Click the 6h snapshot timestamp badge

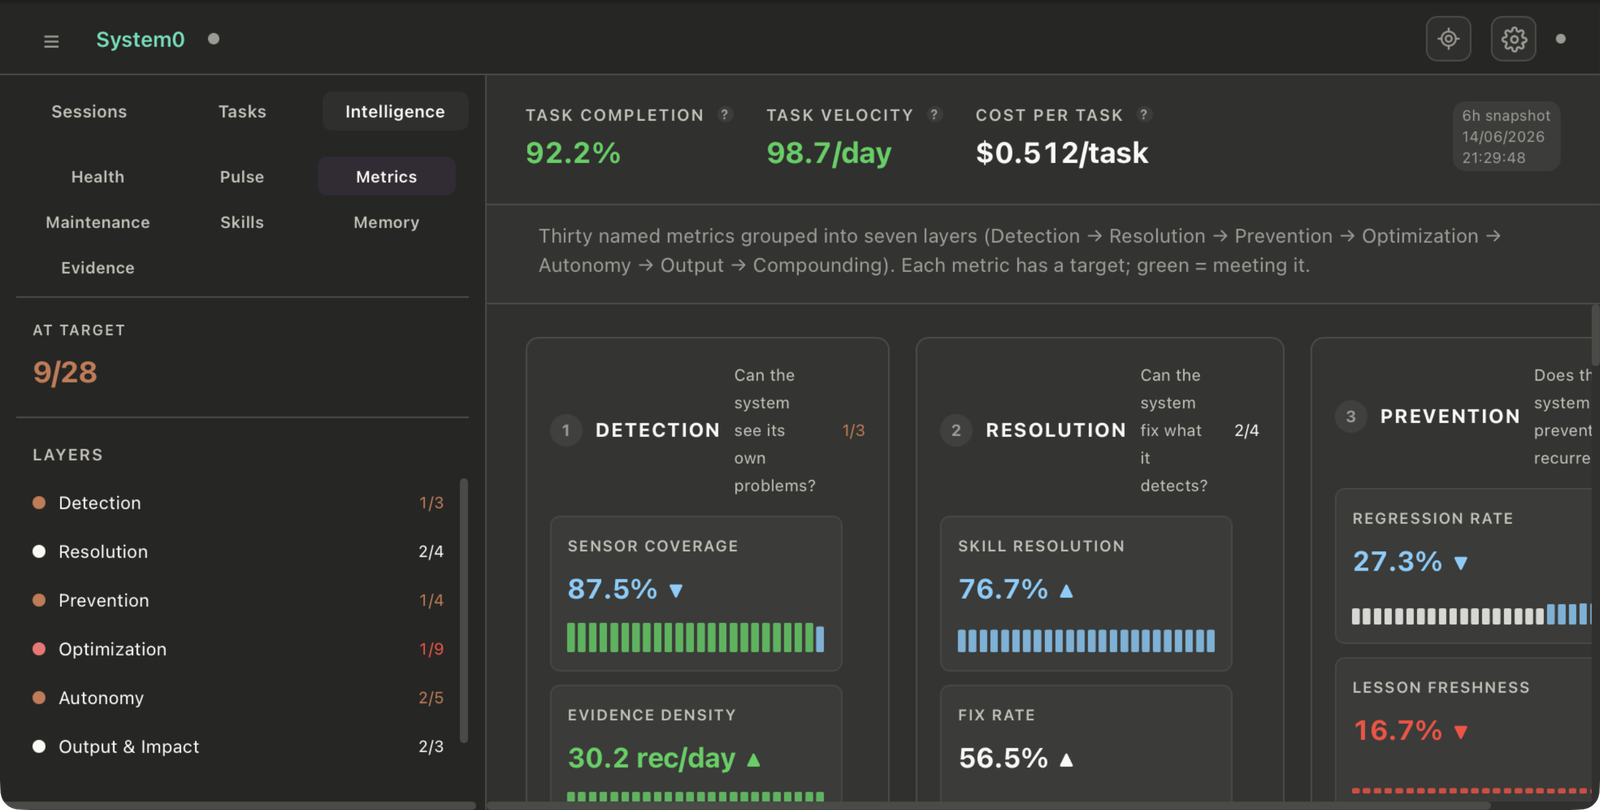(1506, 136)
